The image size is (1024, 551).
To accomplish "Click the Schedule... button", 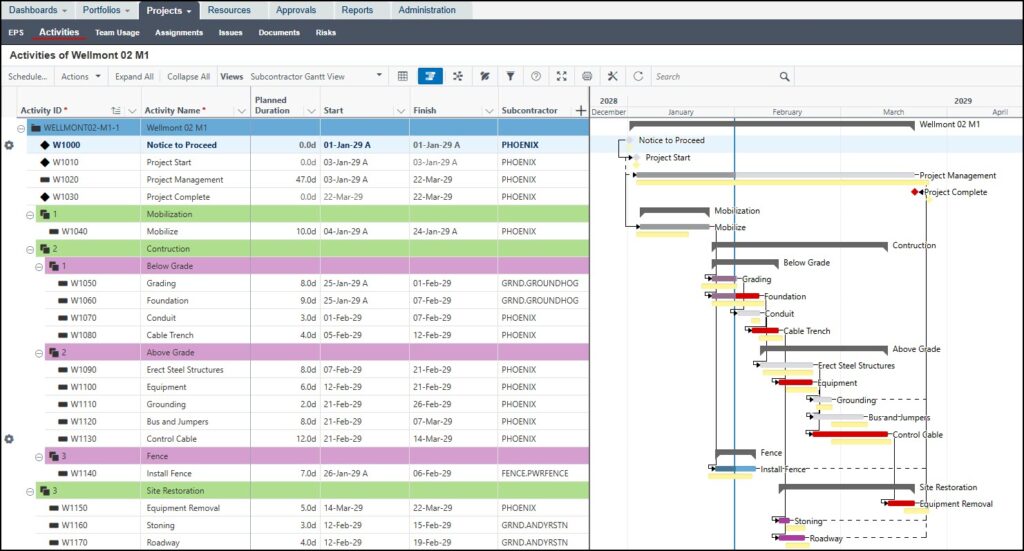I will 27,76.
